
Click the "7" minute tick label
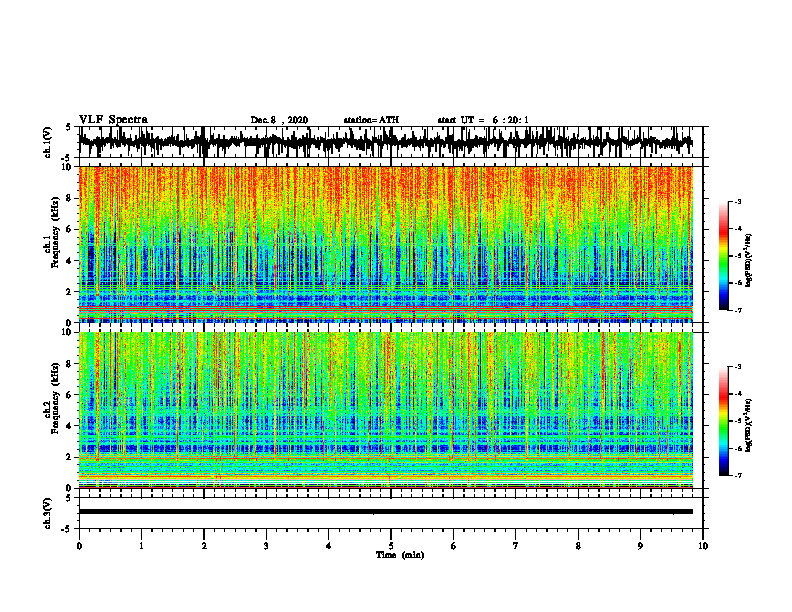click(x=516, y=546)
